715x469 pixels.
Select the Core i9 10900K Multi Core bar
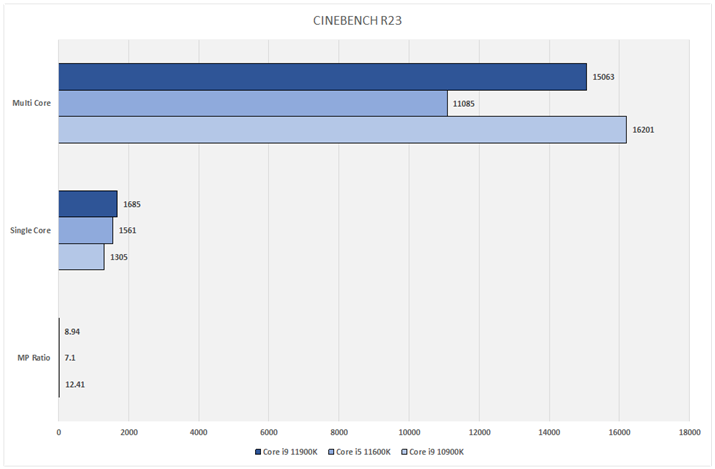[342, 130]
